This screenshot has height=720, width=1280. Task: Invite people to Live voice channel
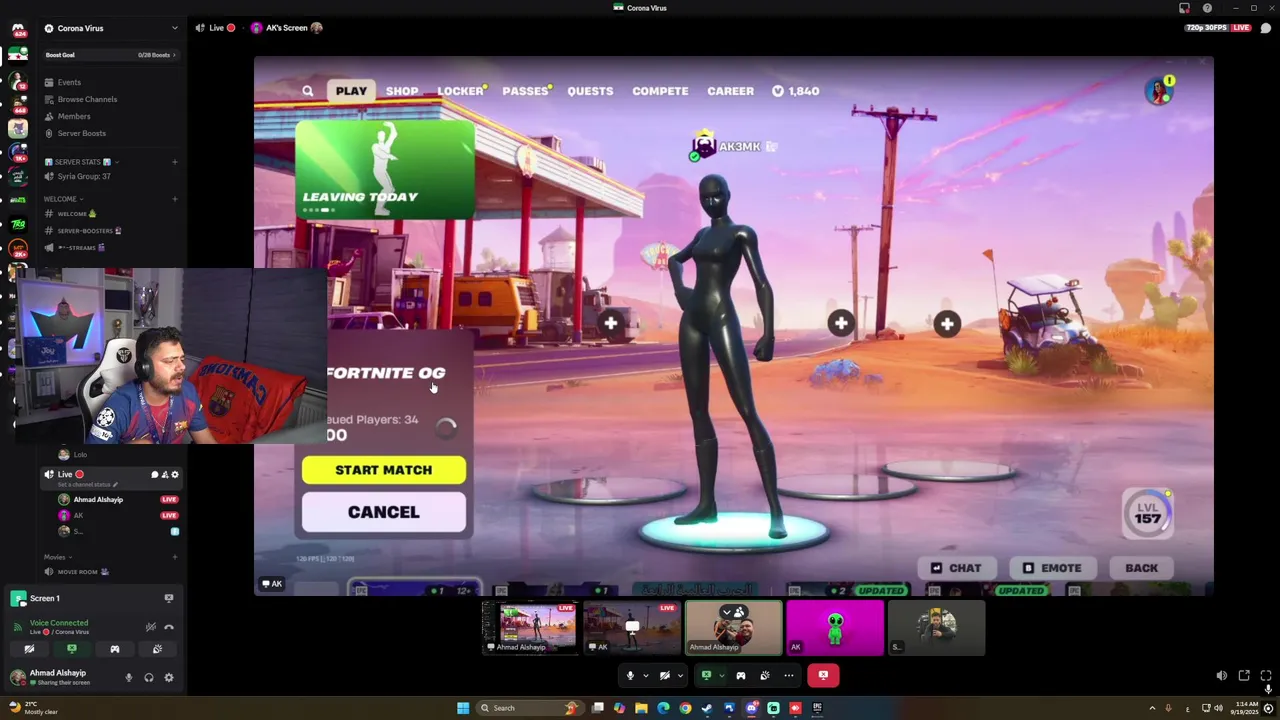(x=165, y=475)
